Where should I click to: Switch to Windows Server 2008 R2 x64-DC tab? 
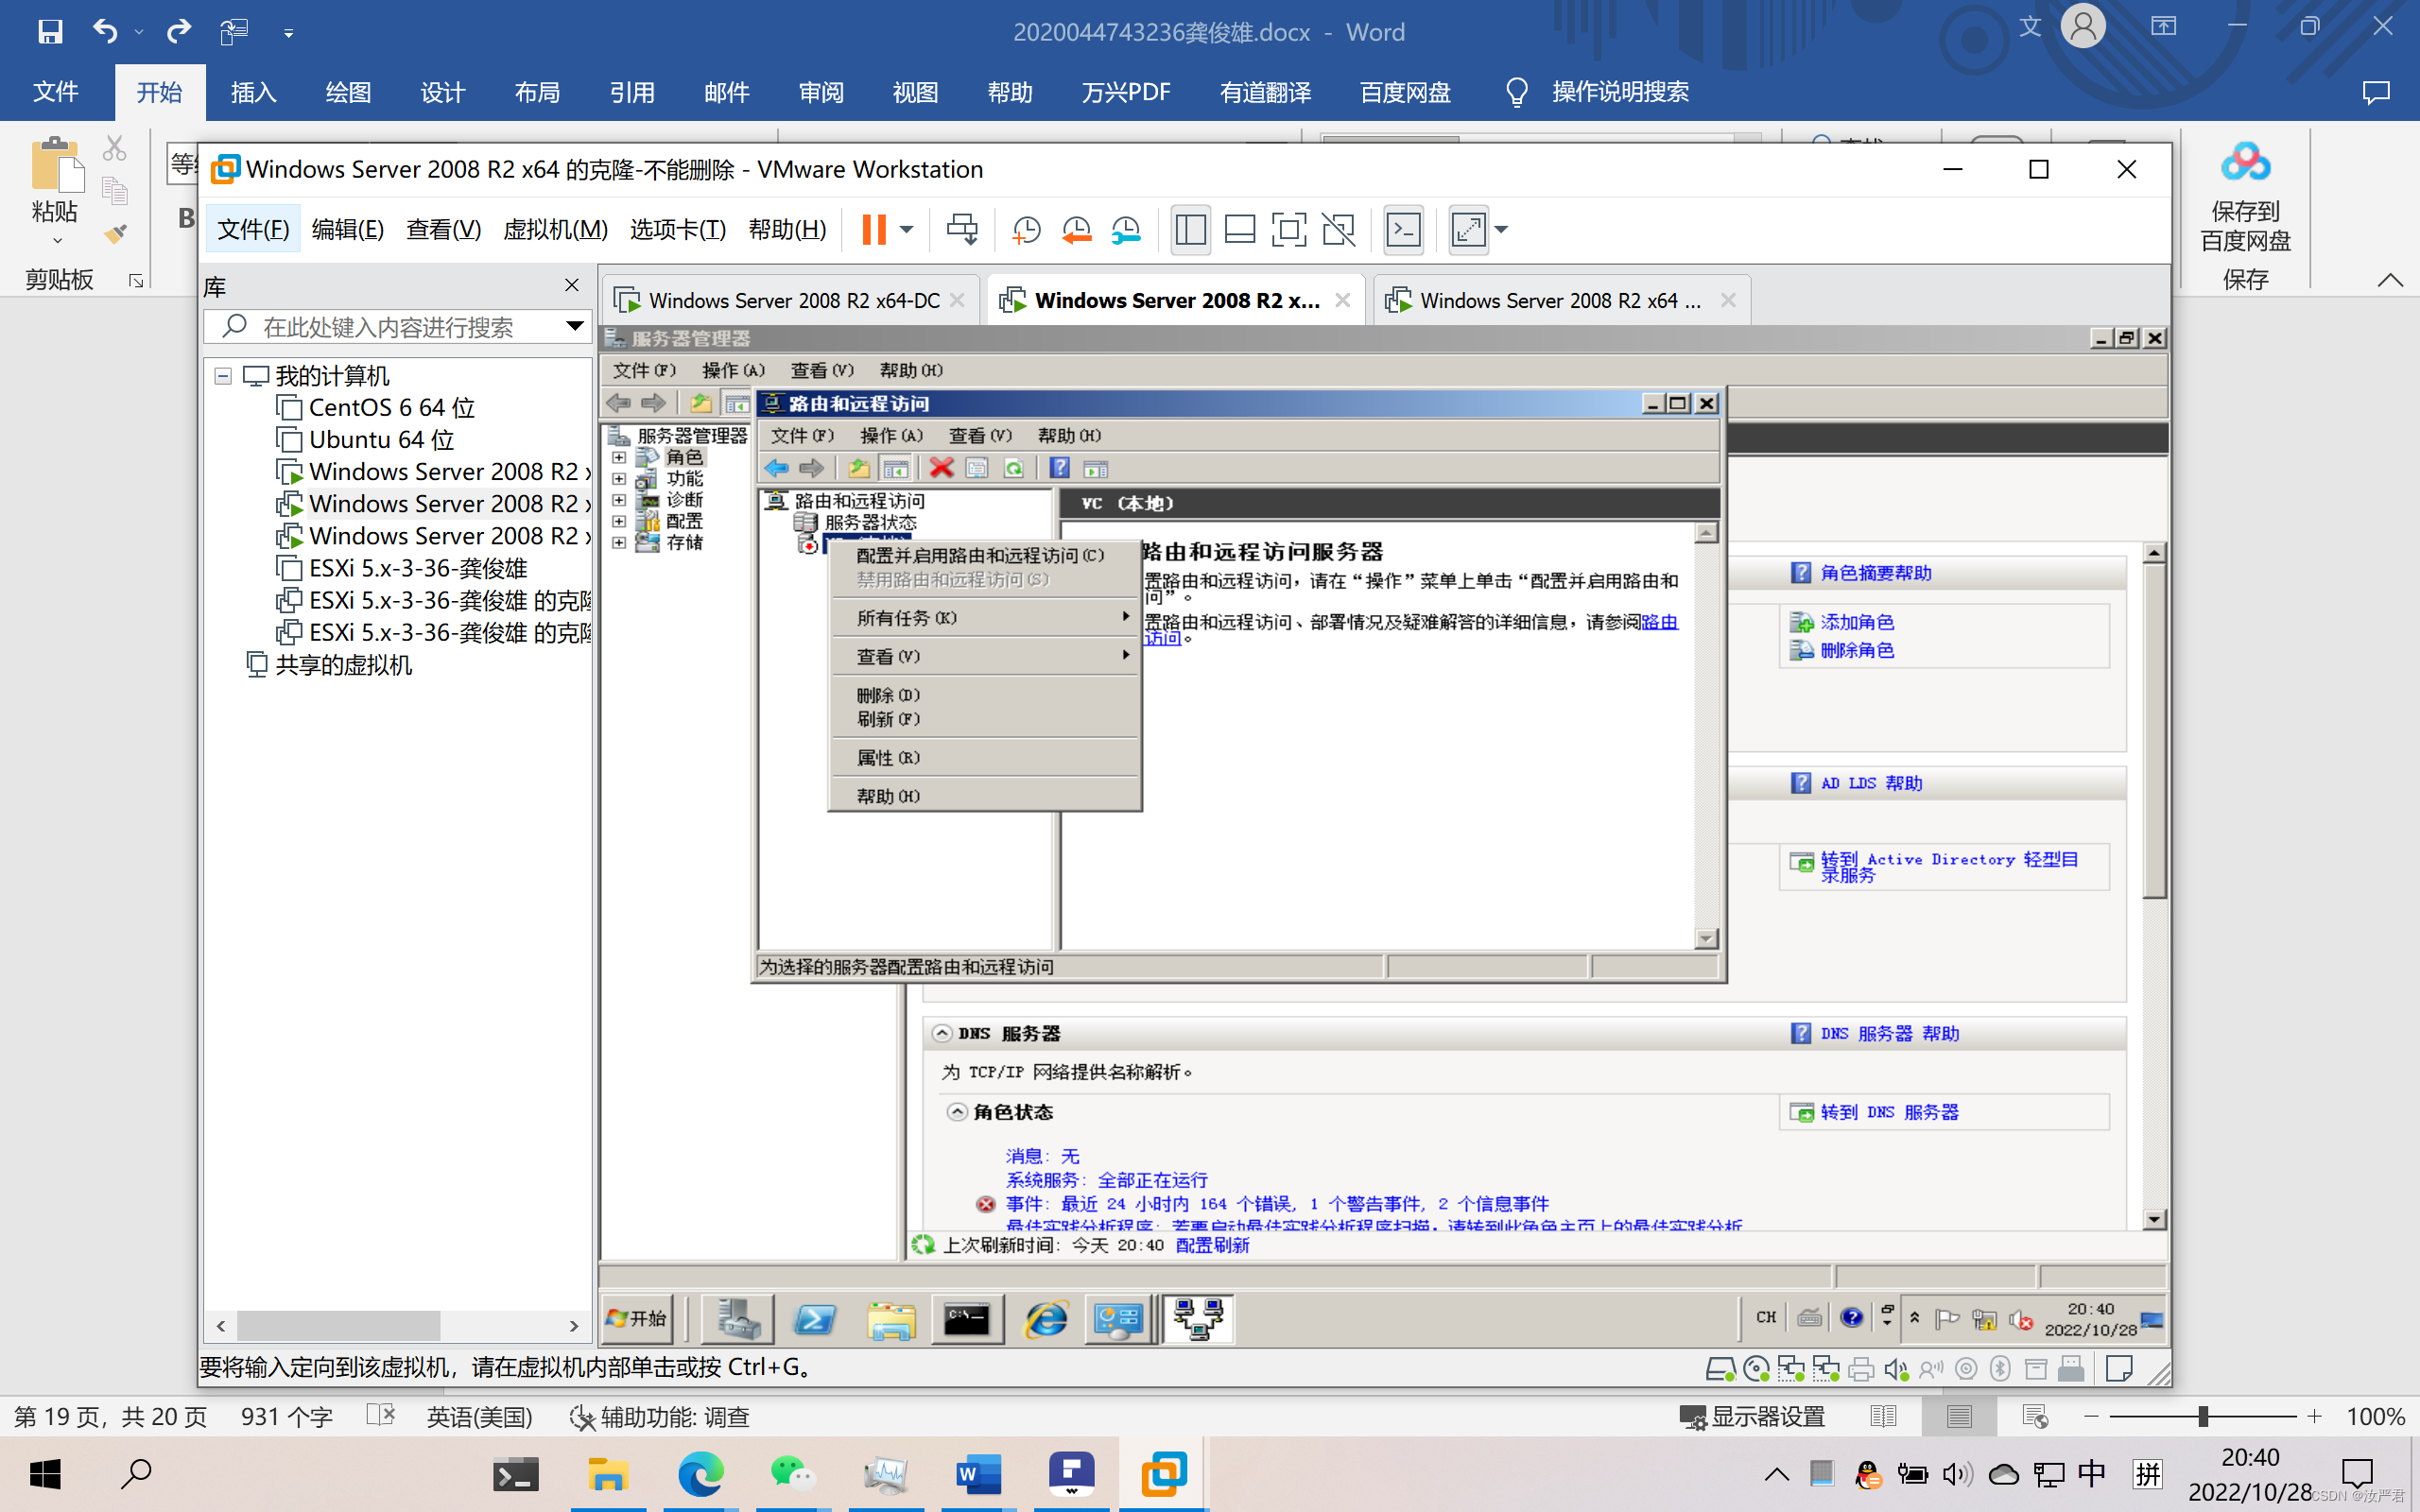pyautogui.click(x=793, y=300)
